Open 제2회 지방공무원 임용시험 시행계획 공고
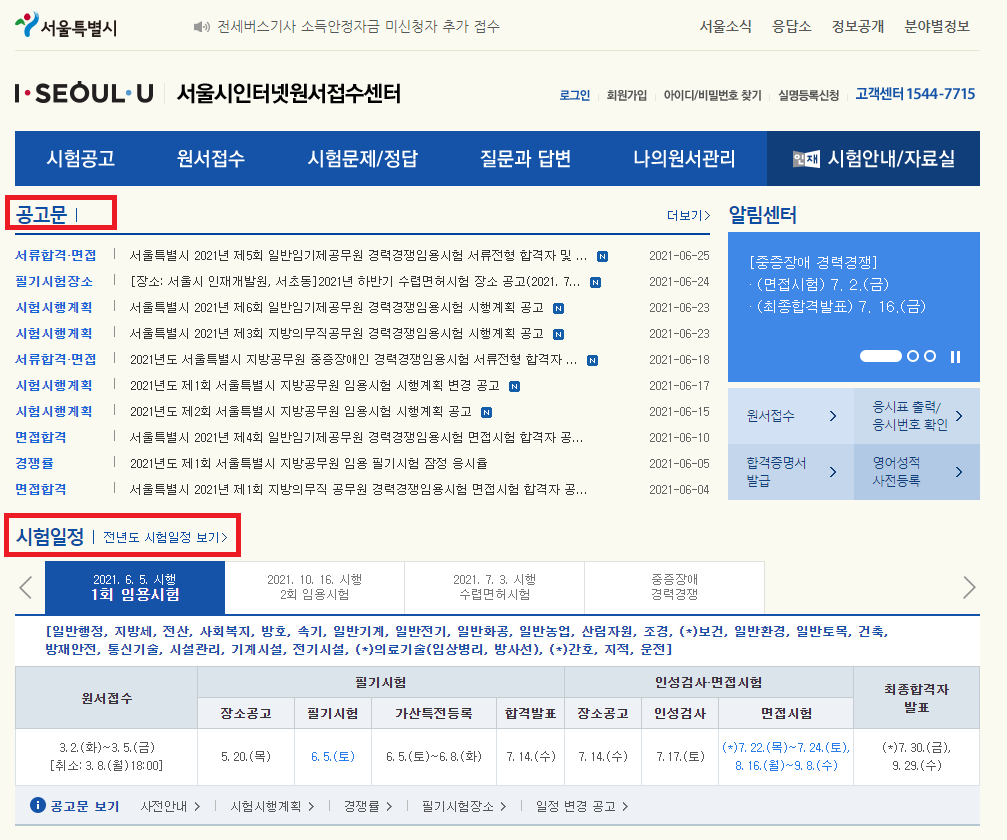 pyautogui.click(x=301, y=412)
